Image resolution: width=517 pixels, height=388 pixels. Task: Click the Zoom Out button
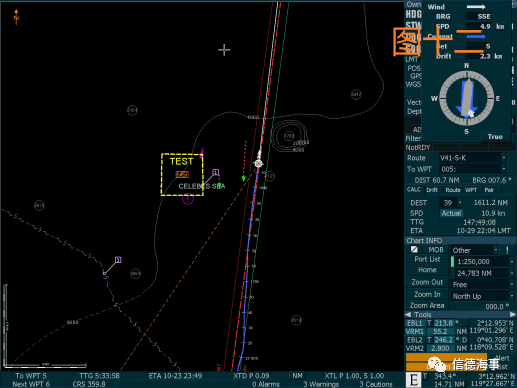pyautogui.click(x=427, y=282)
